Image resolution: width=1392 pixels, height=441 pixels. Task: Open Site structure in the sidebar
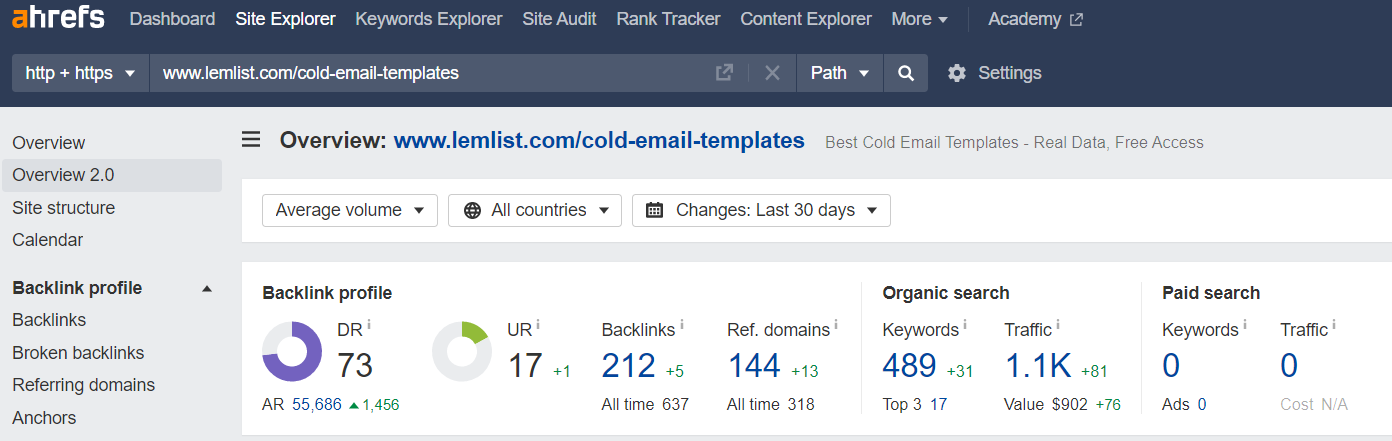click(64, 208)
